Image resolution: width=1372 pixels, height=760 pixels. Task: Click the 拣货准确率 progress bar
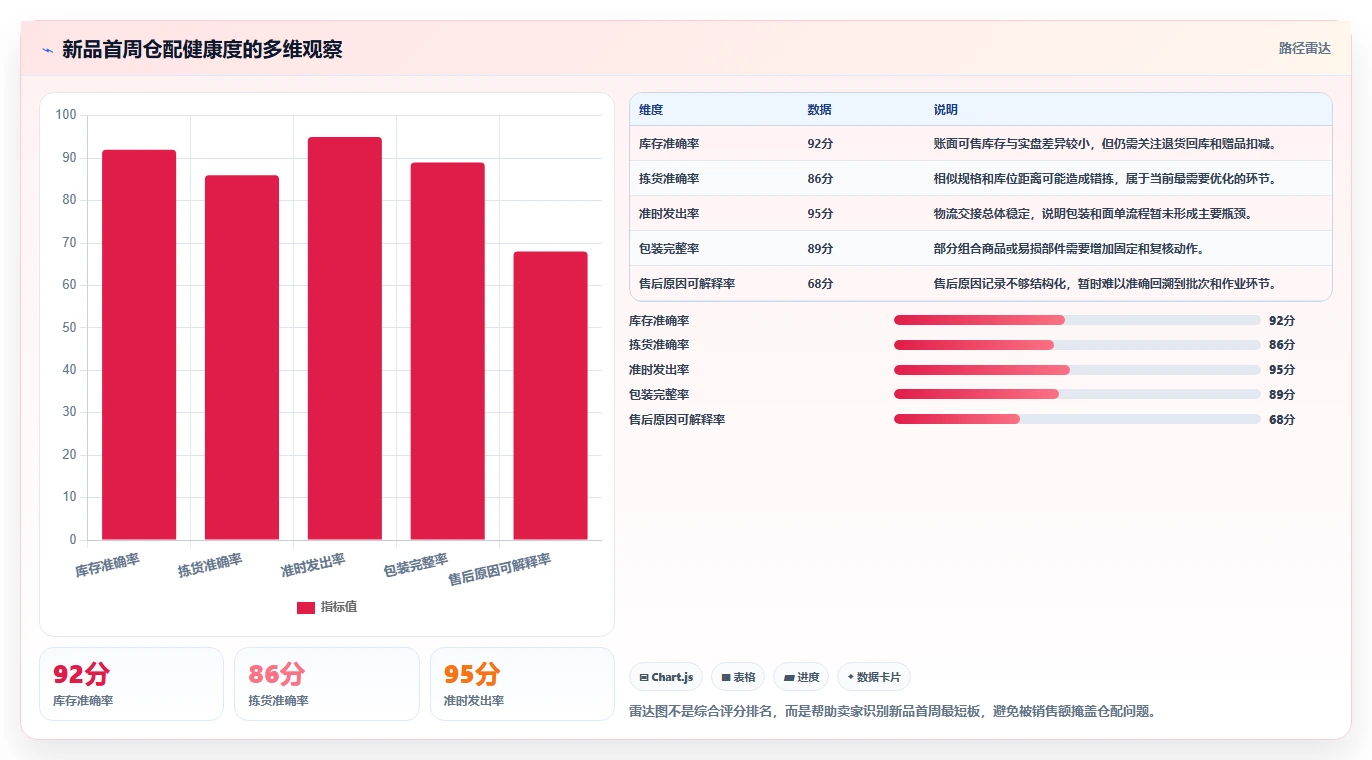point(1077,345)
